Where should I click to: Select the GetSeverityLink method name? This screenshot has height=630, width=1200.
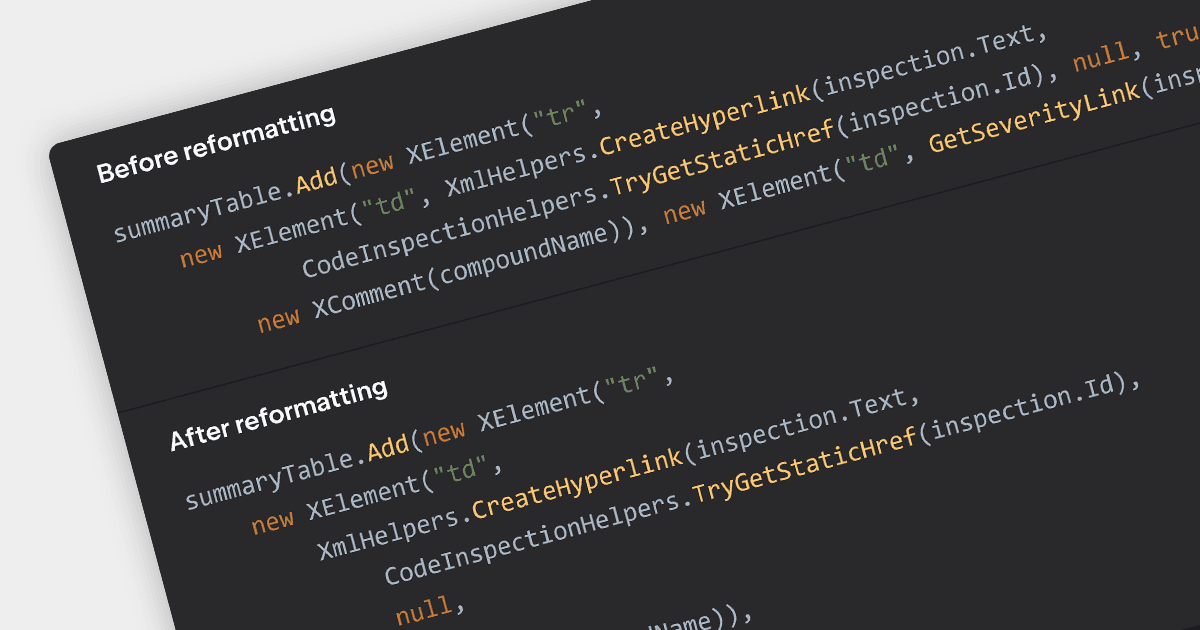(1035, 117)
